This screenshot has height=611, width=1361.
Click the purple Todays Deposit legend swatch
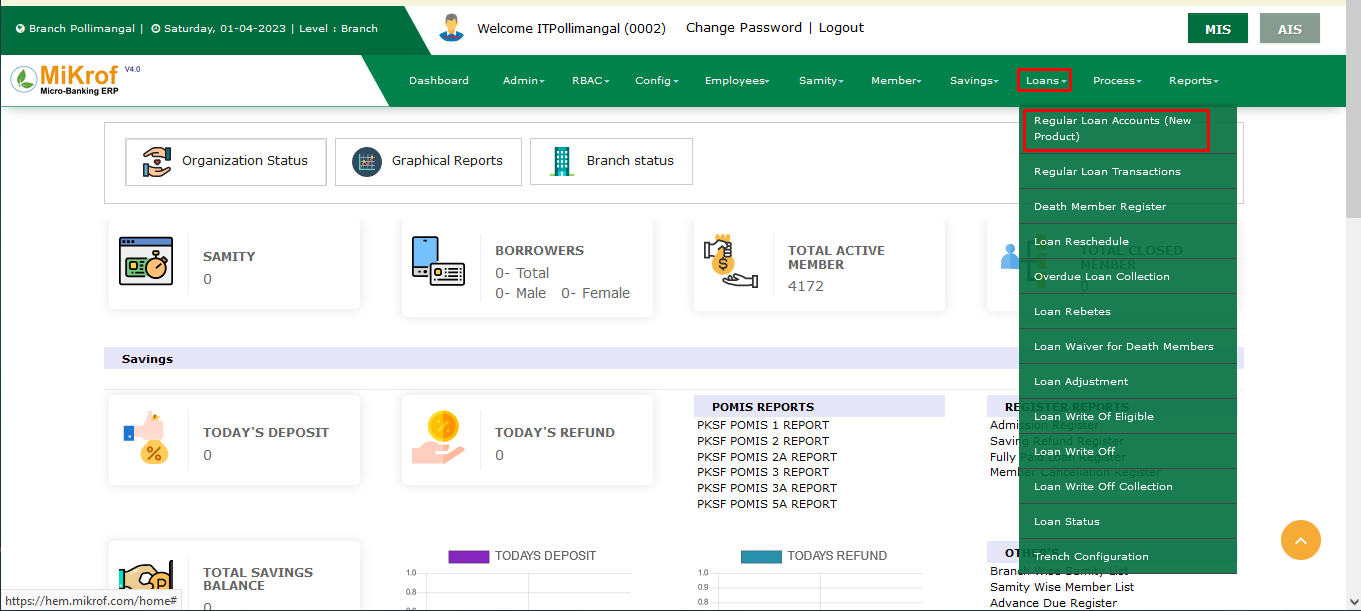468,556
